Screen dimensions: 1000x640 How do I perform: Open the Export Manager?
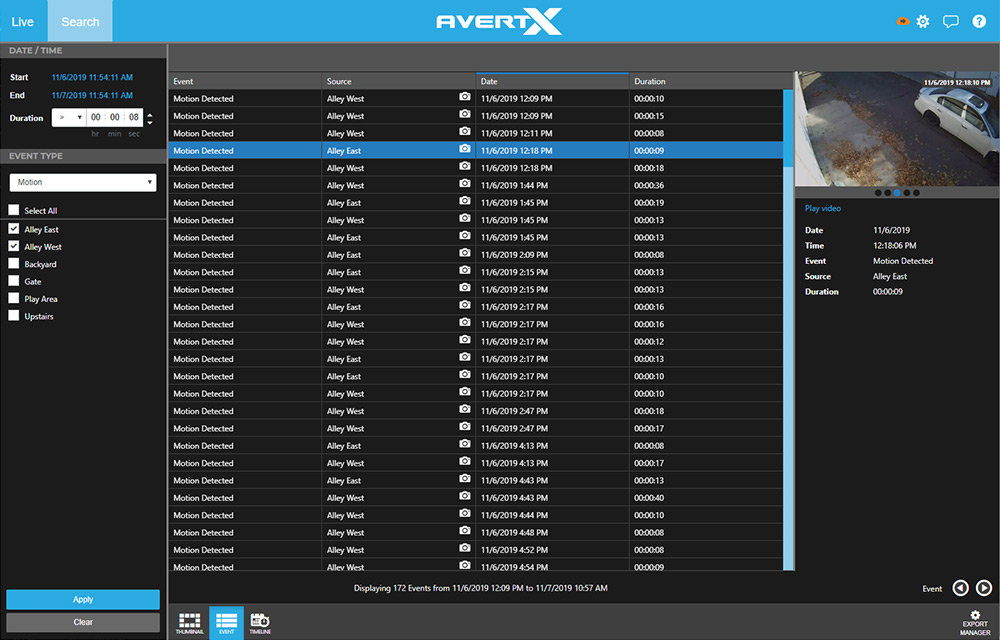[x=974, y=622]
